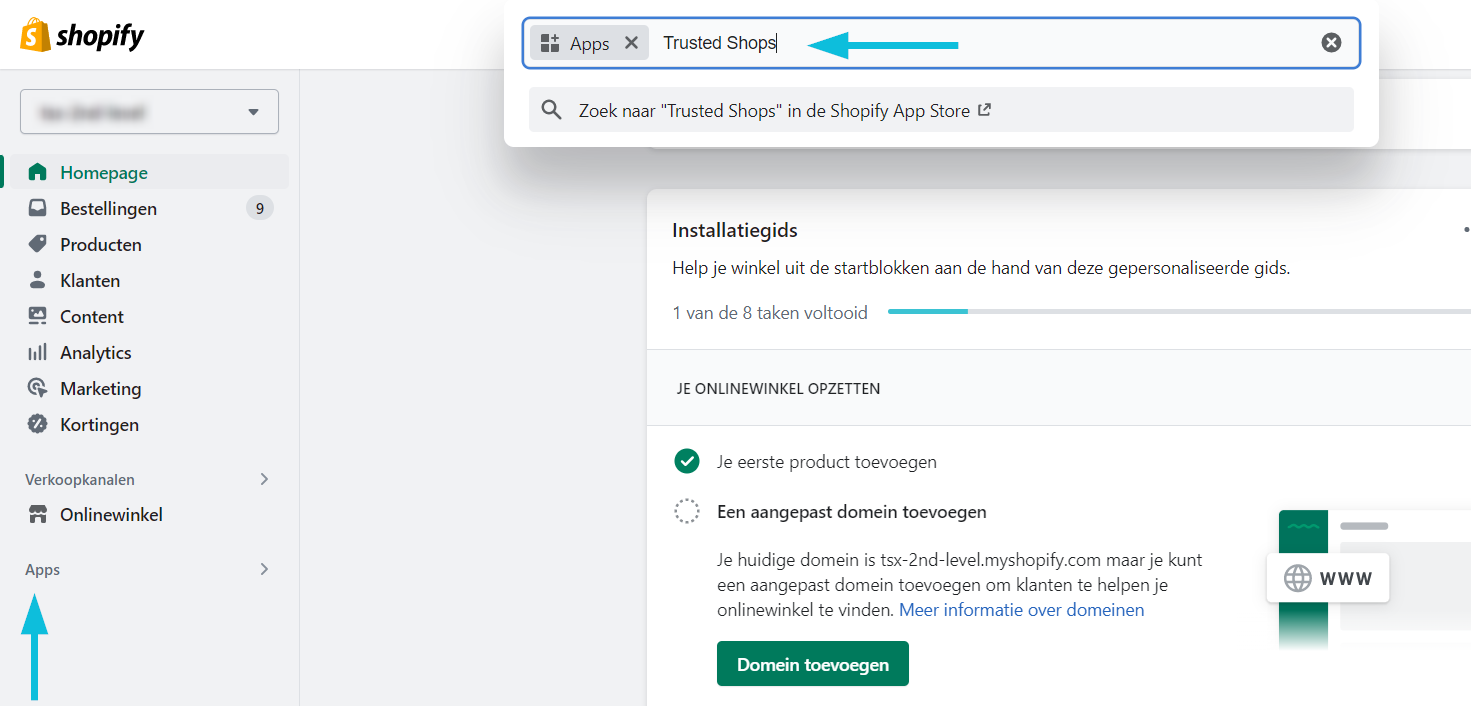Click the Verkoopkanalen section label
The width and height of the screenshot is (1471, 706).
pyautogui.click(x=80, y=480)
